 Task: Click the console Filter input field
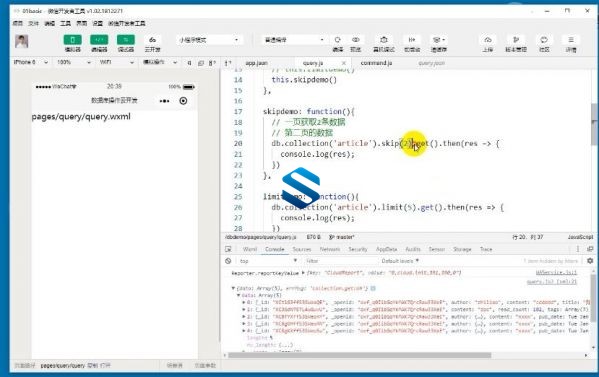(340, 261)
